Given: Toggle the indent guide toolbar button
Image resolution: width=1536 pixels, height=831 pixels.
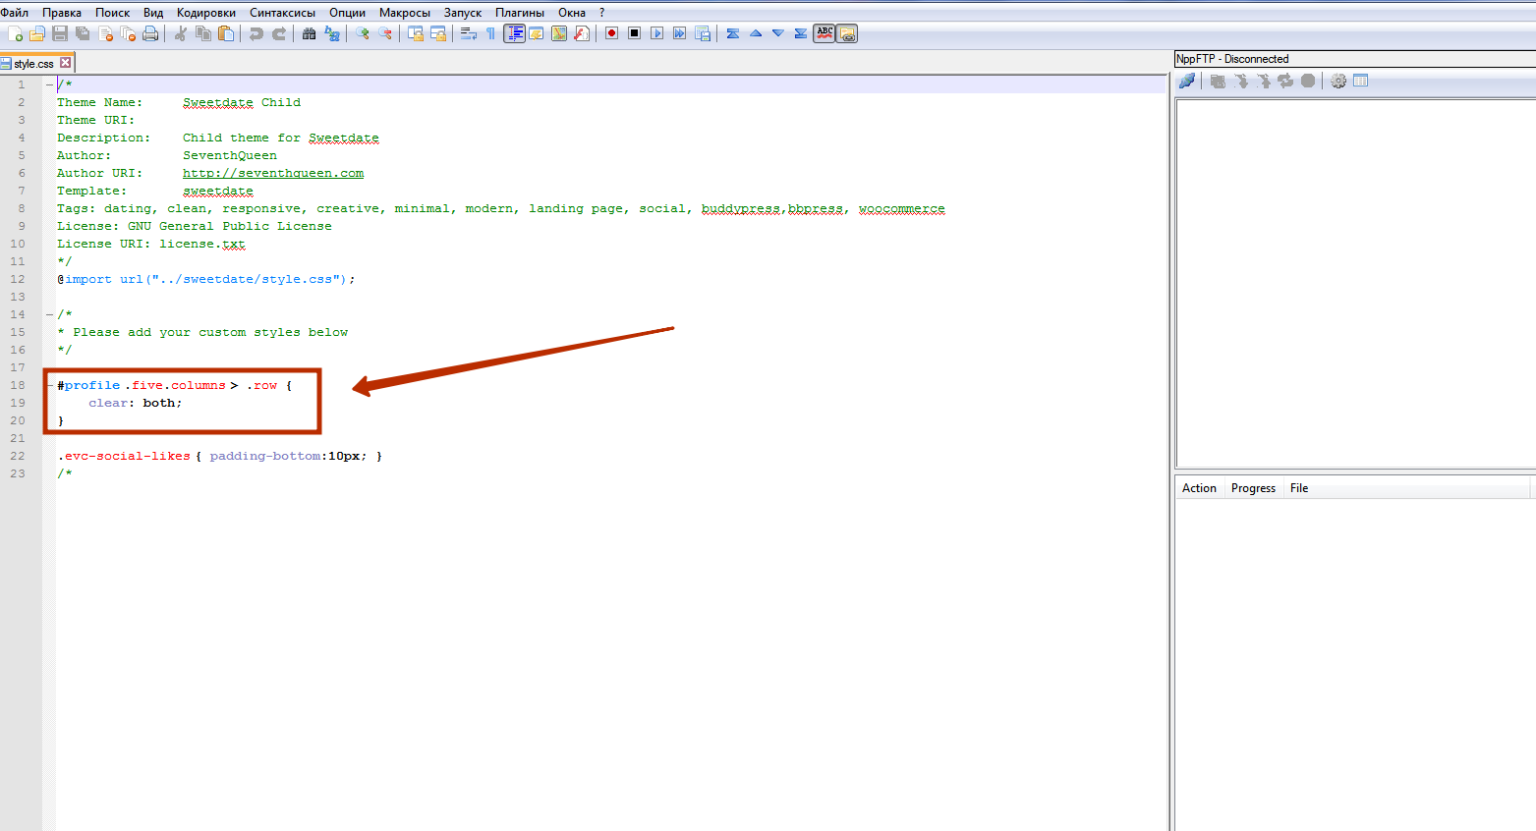Looking at the screenshot, I should 514,34.
